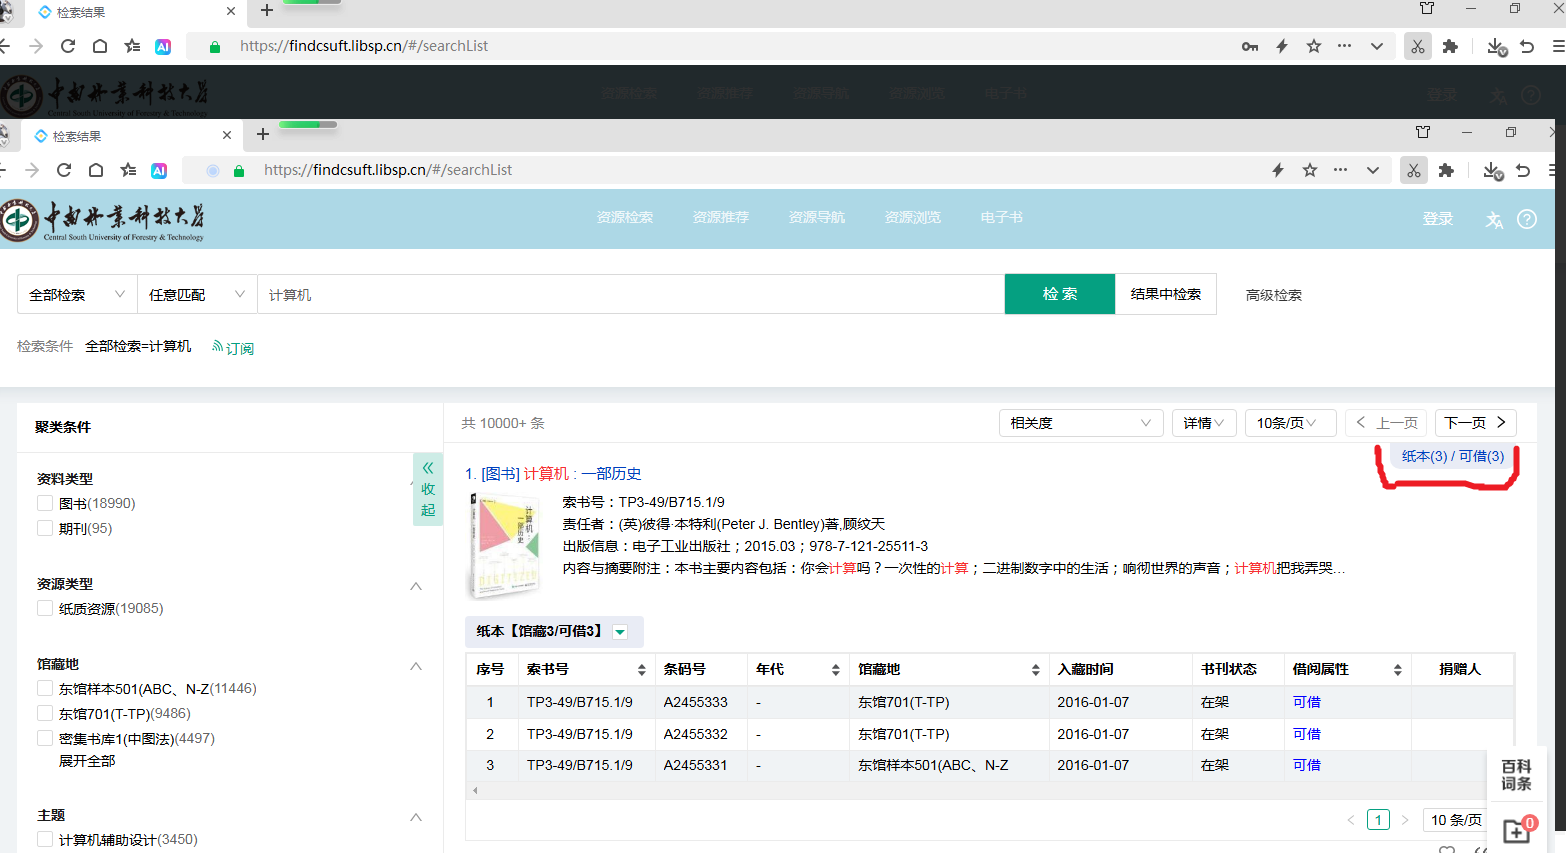Open the browser extensions puzzle icon

(x=1446, y=170)
